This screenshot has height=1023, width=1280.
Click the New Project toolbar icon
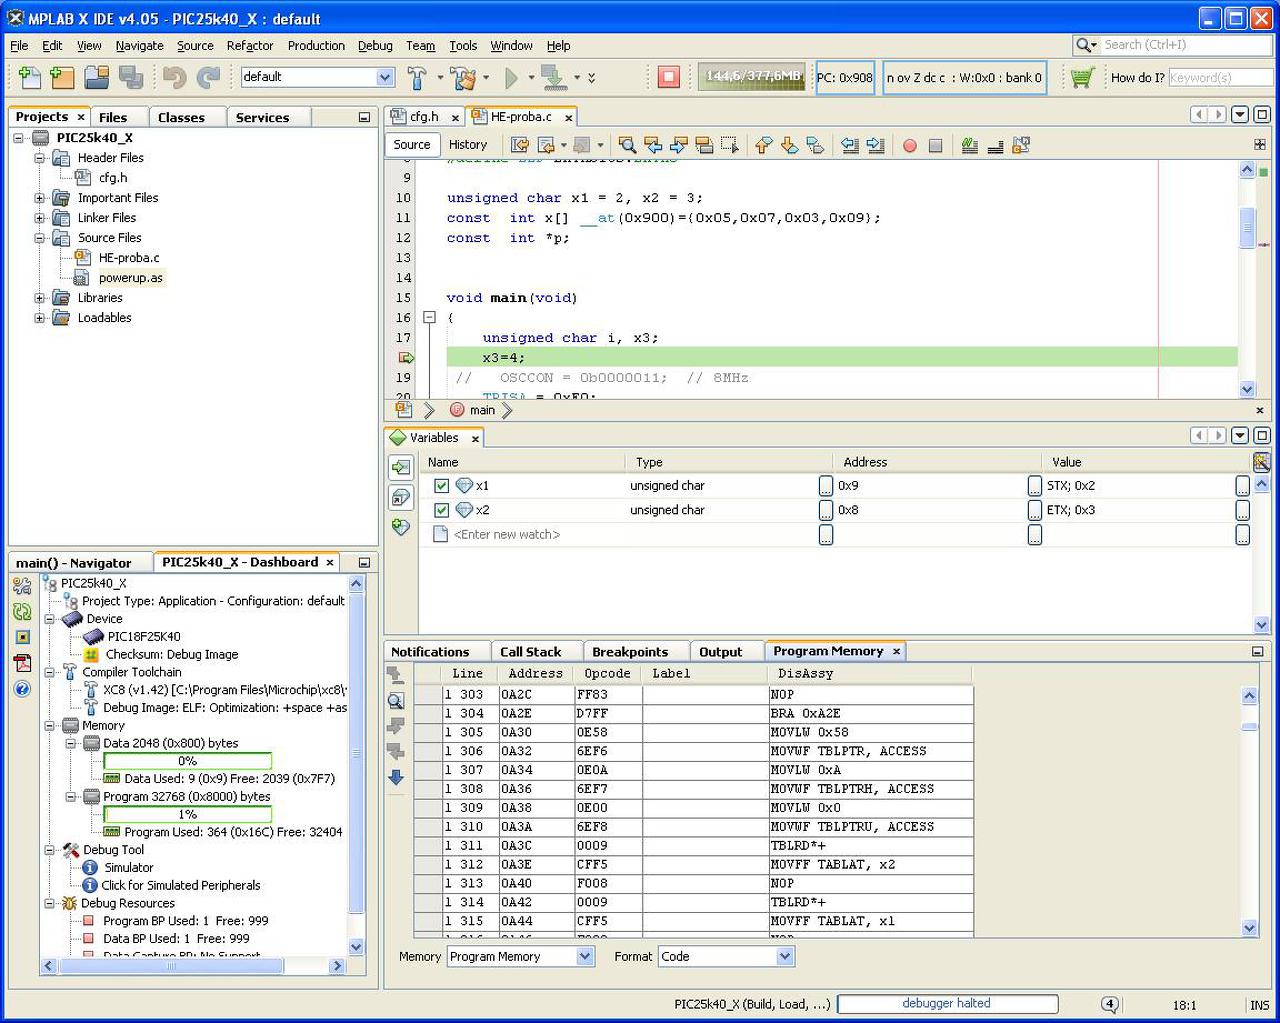[x=62, y=77]
